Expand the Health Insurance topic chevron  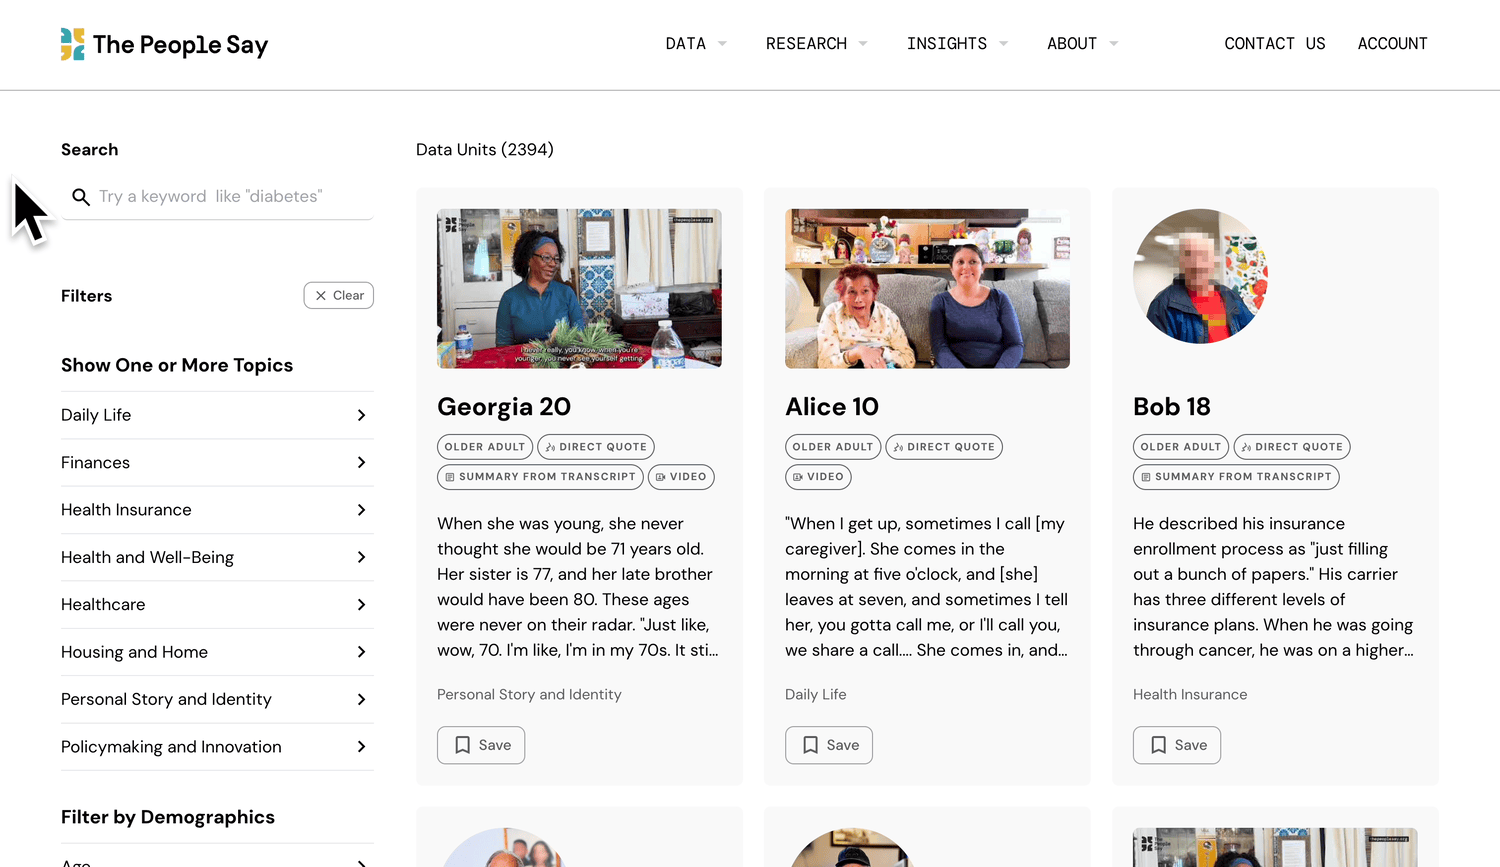361,510
